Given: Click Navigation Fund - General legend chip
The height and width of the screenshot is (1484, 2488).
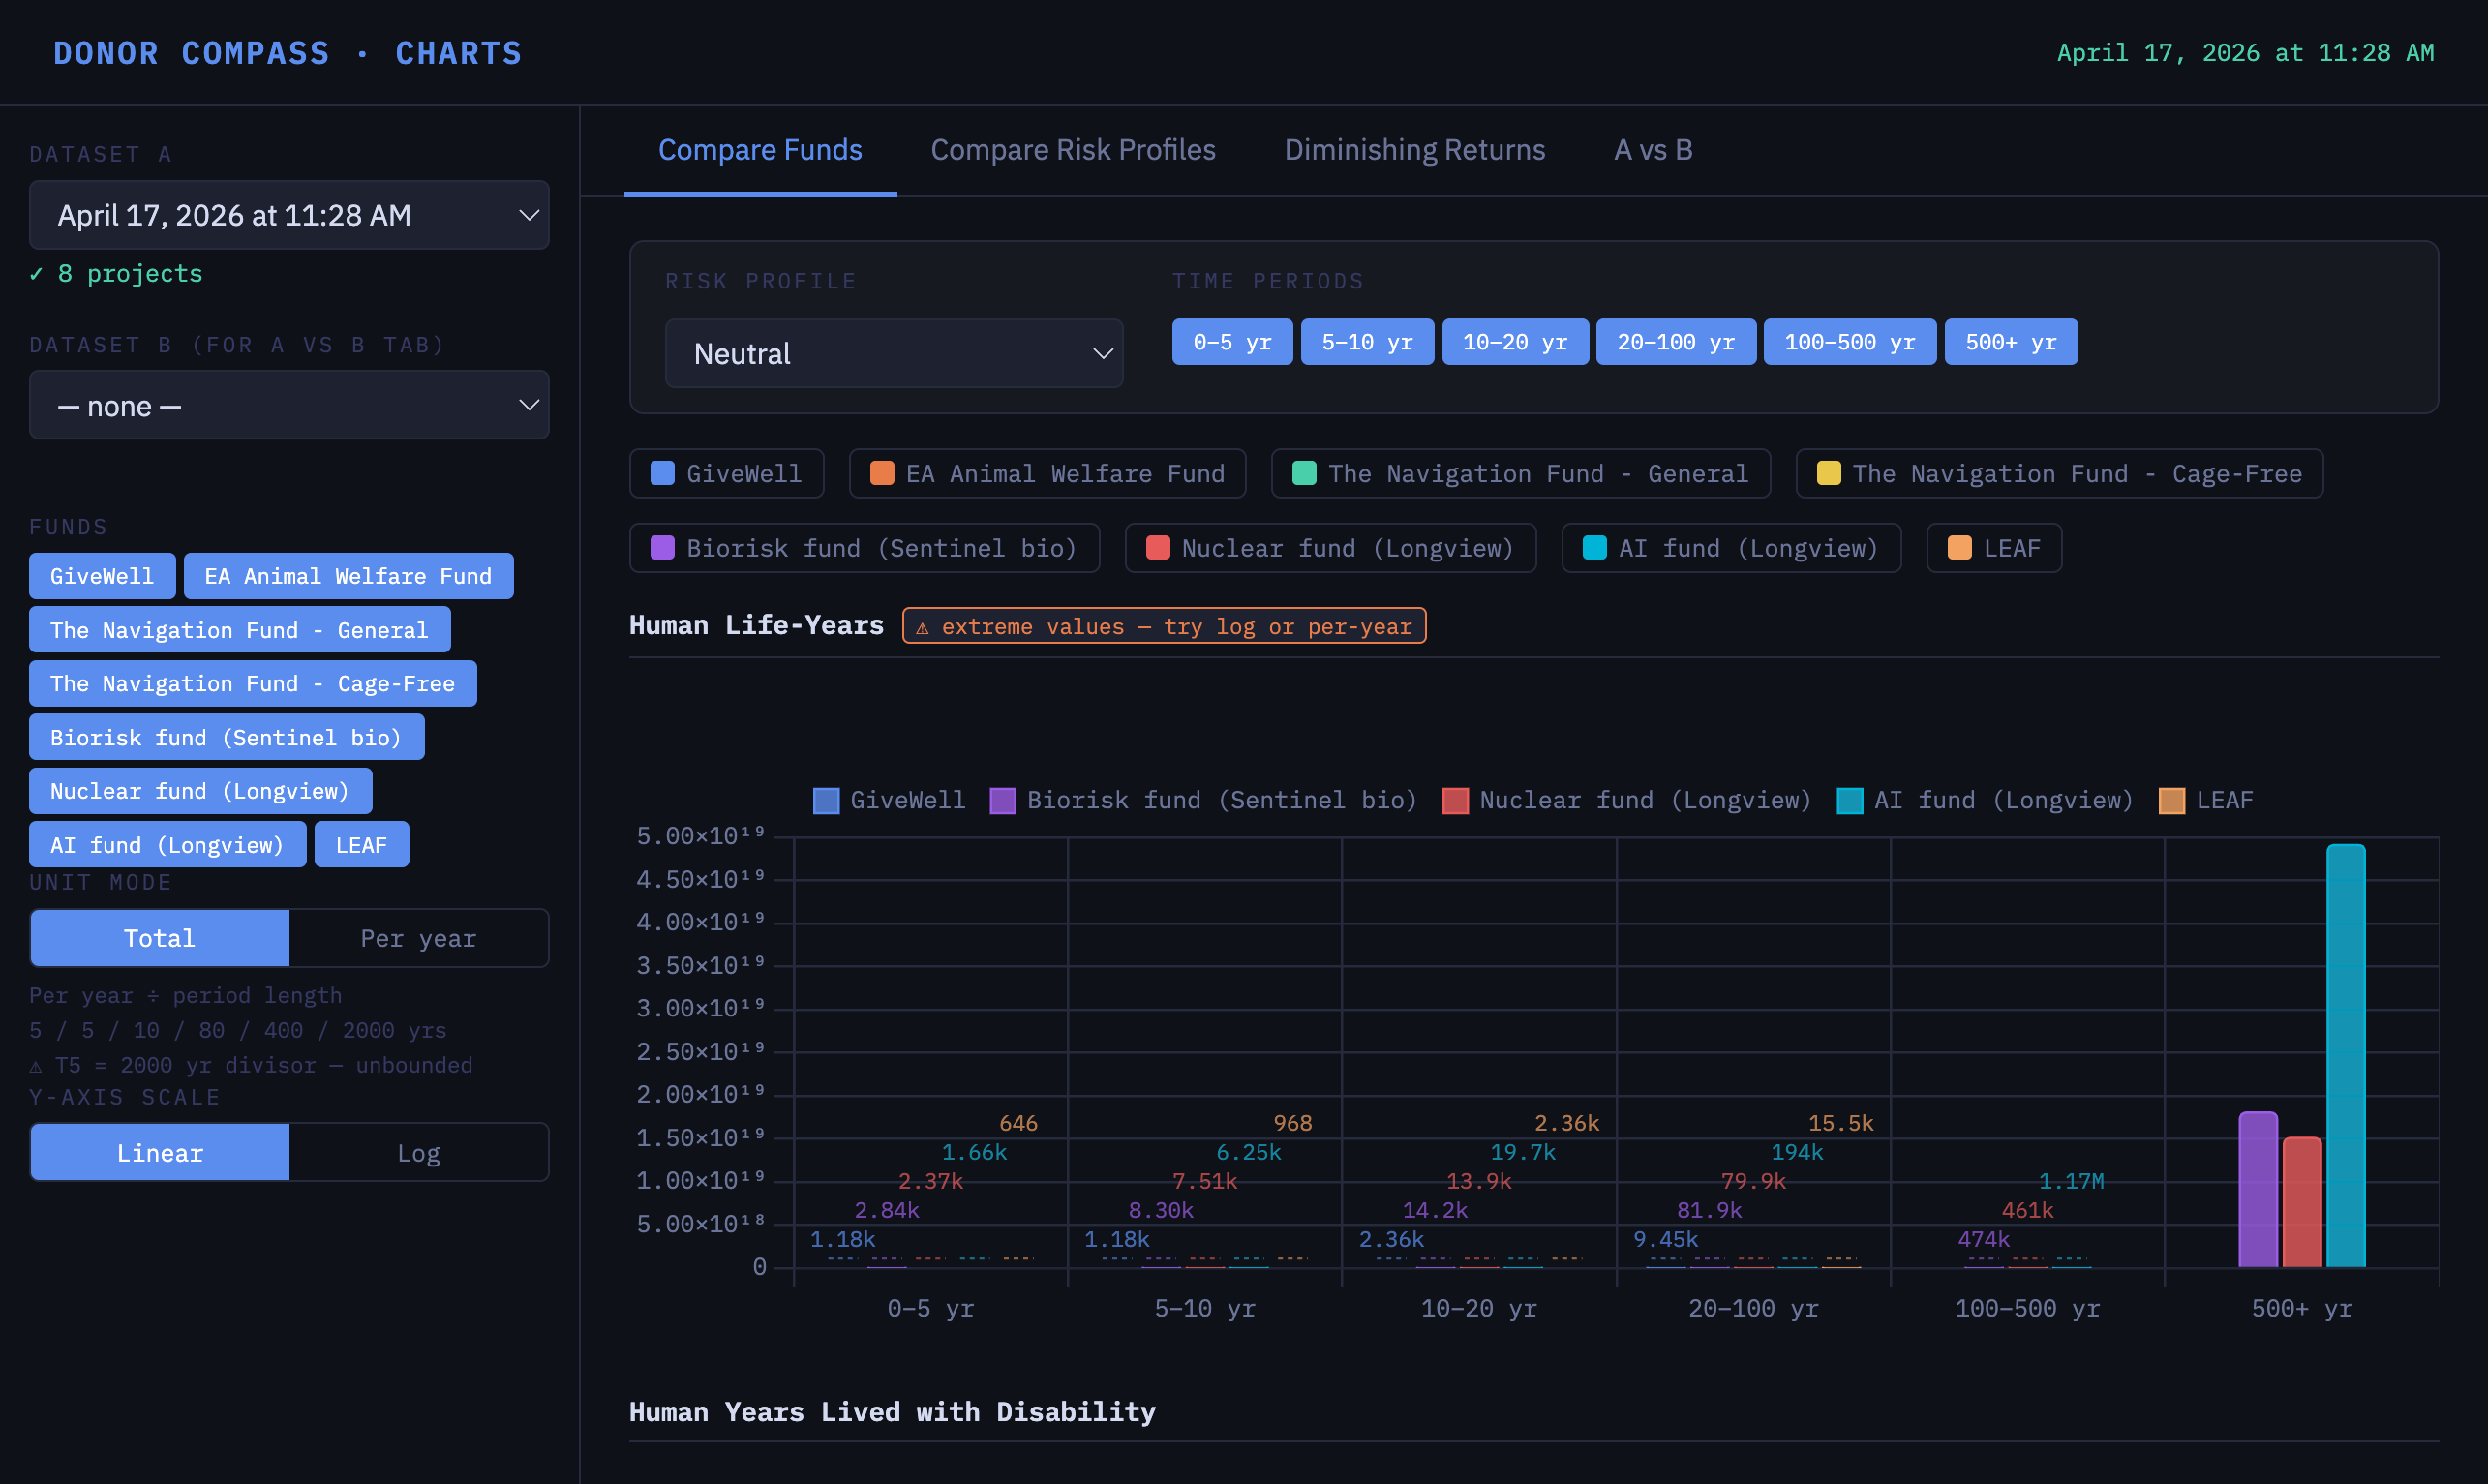Looking at the screenshot, I should tap(1520, 473).
